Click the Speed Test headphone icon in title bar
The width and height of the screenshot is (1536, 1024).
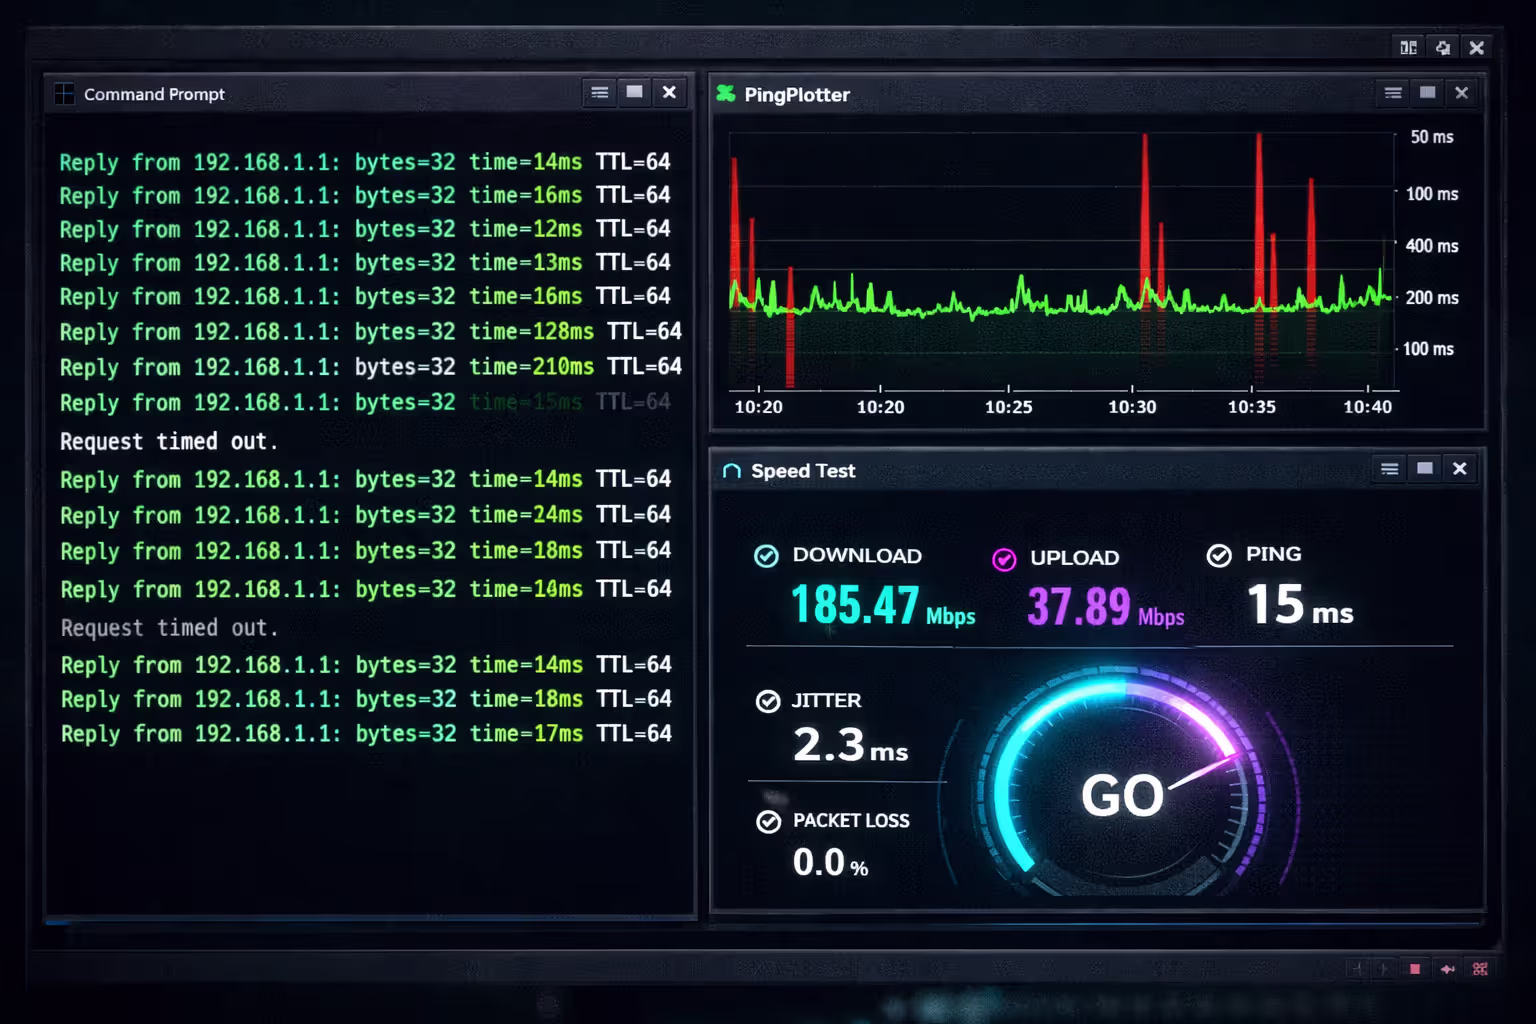tap(731, 470)
